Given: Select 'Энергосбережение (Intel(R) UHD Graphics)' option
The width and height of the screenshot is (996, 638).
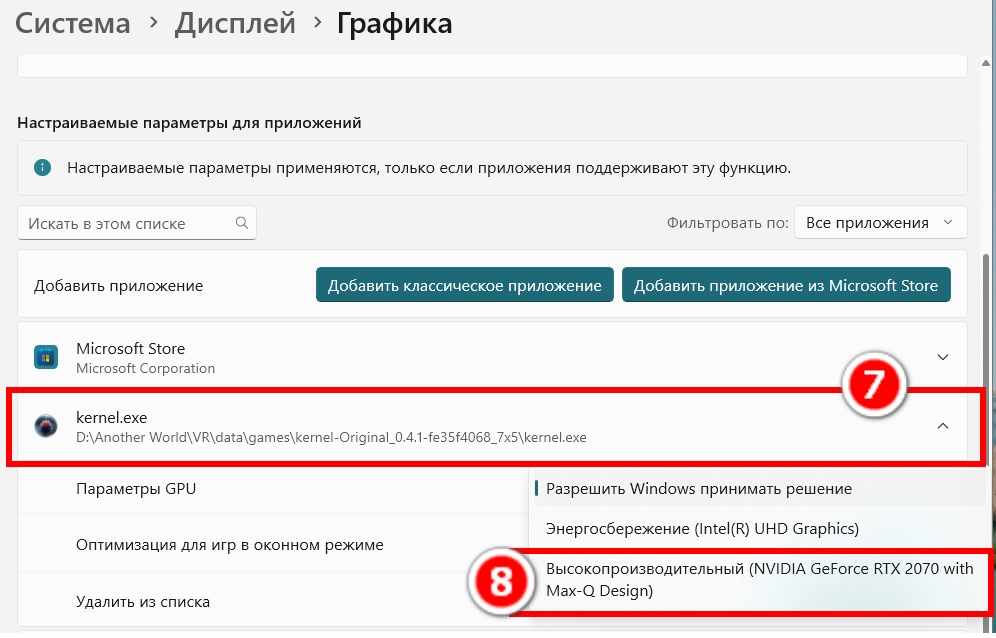Looking at the screenshot, I should [x=759, y=529].
